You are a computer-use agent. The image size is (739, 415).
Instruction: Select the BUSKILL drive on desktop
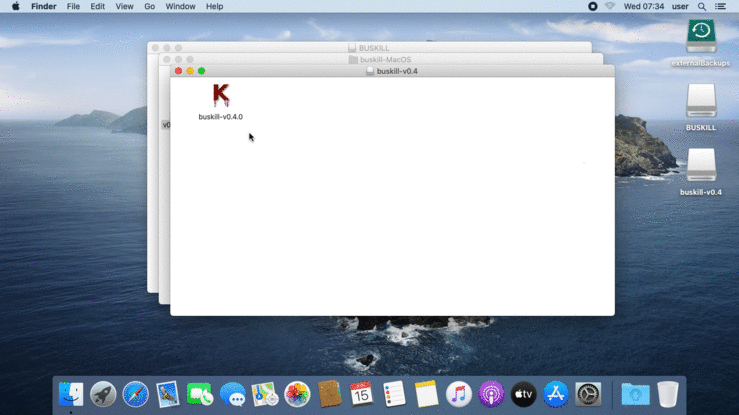point(701,100)
